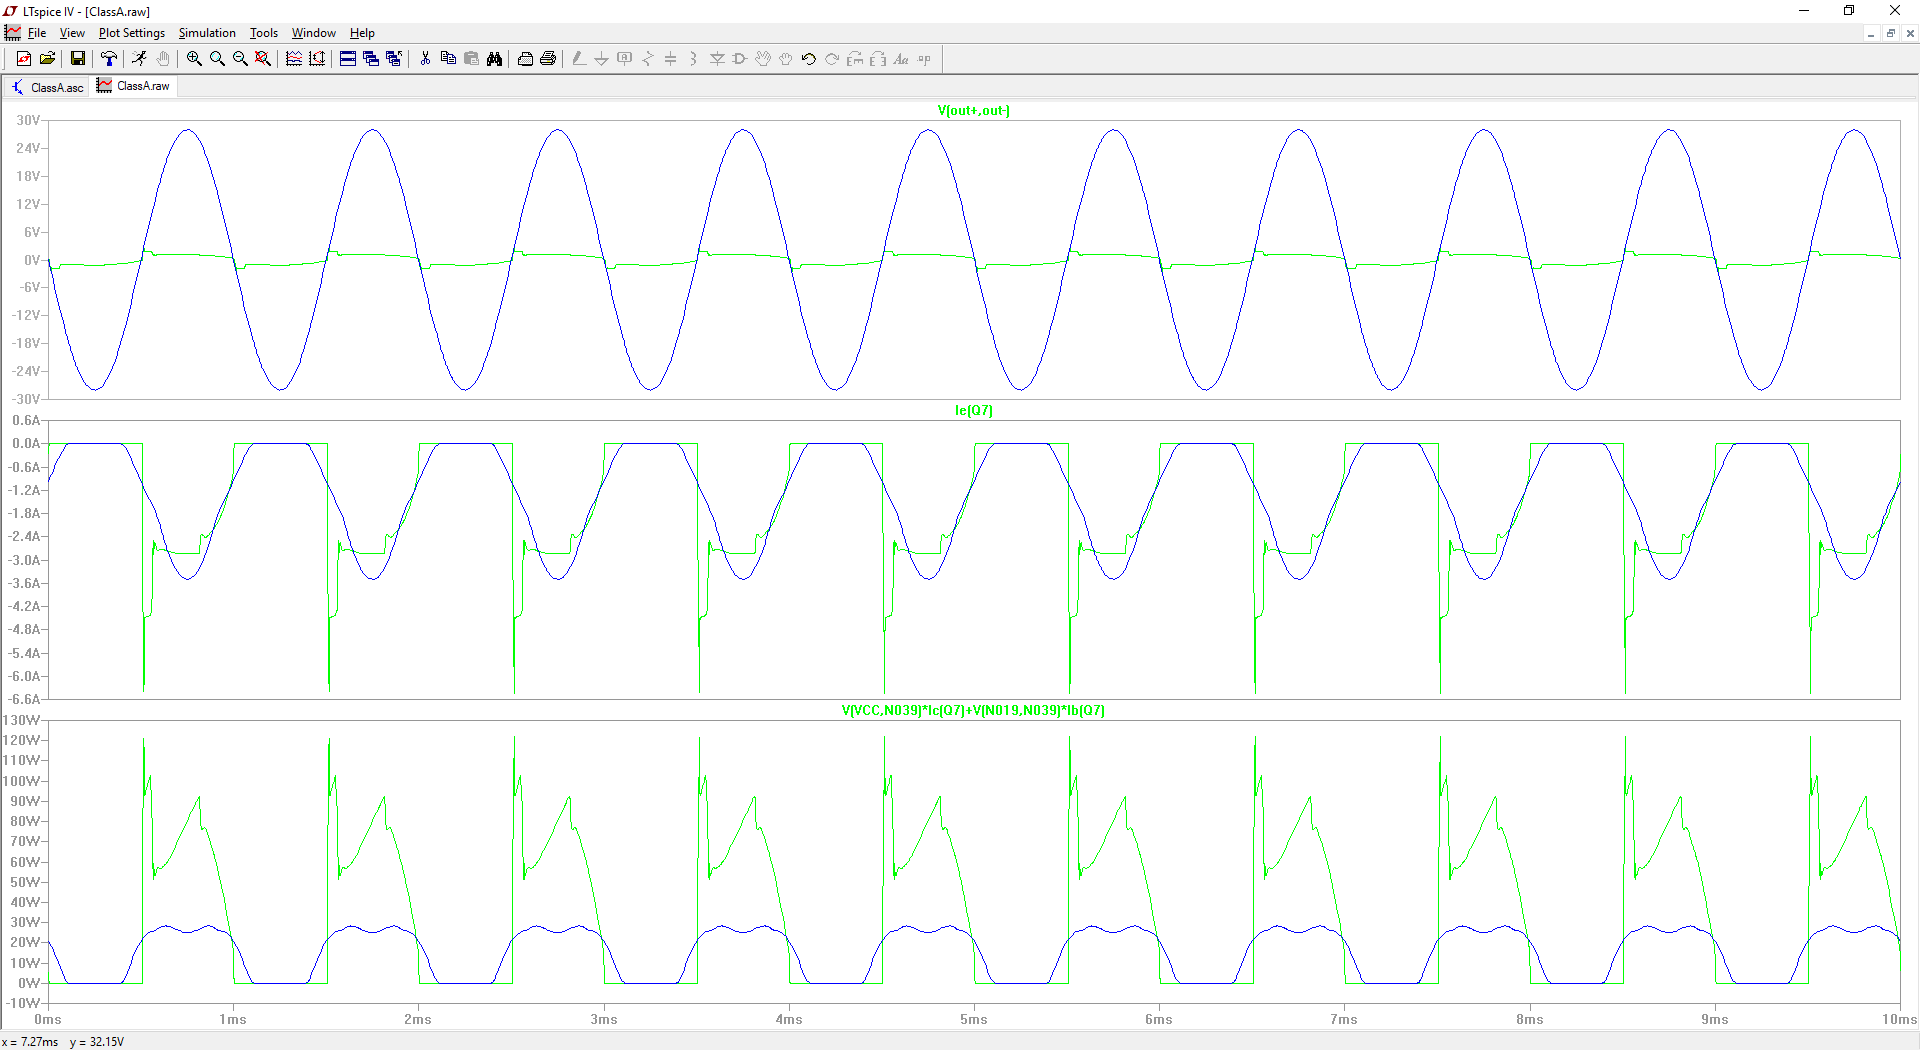Click the Ie(Q7) trace label
Image resolution: width=1920 pixels, height=1050 pixels.
coord(974,411)
